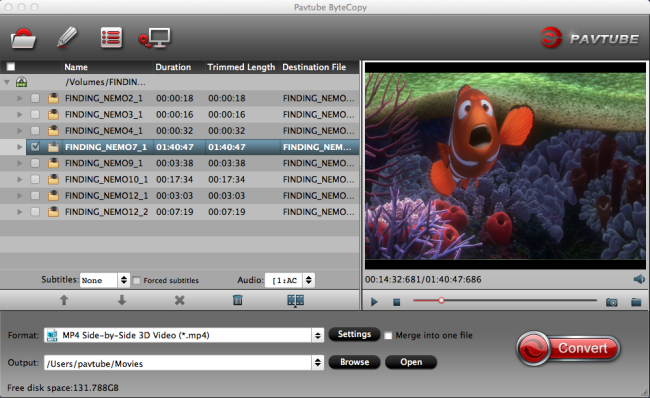Expand the FINDING_NEMO10_1 row
650x398 pixels.
click(19, 179)
